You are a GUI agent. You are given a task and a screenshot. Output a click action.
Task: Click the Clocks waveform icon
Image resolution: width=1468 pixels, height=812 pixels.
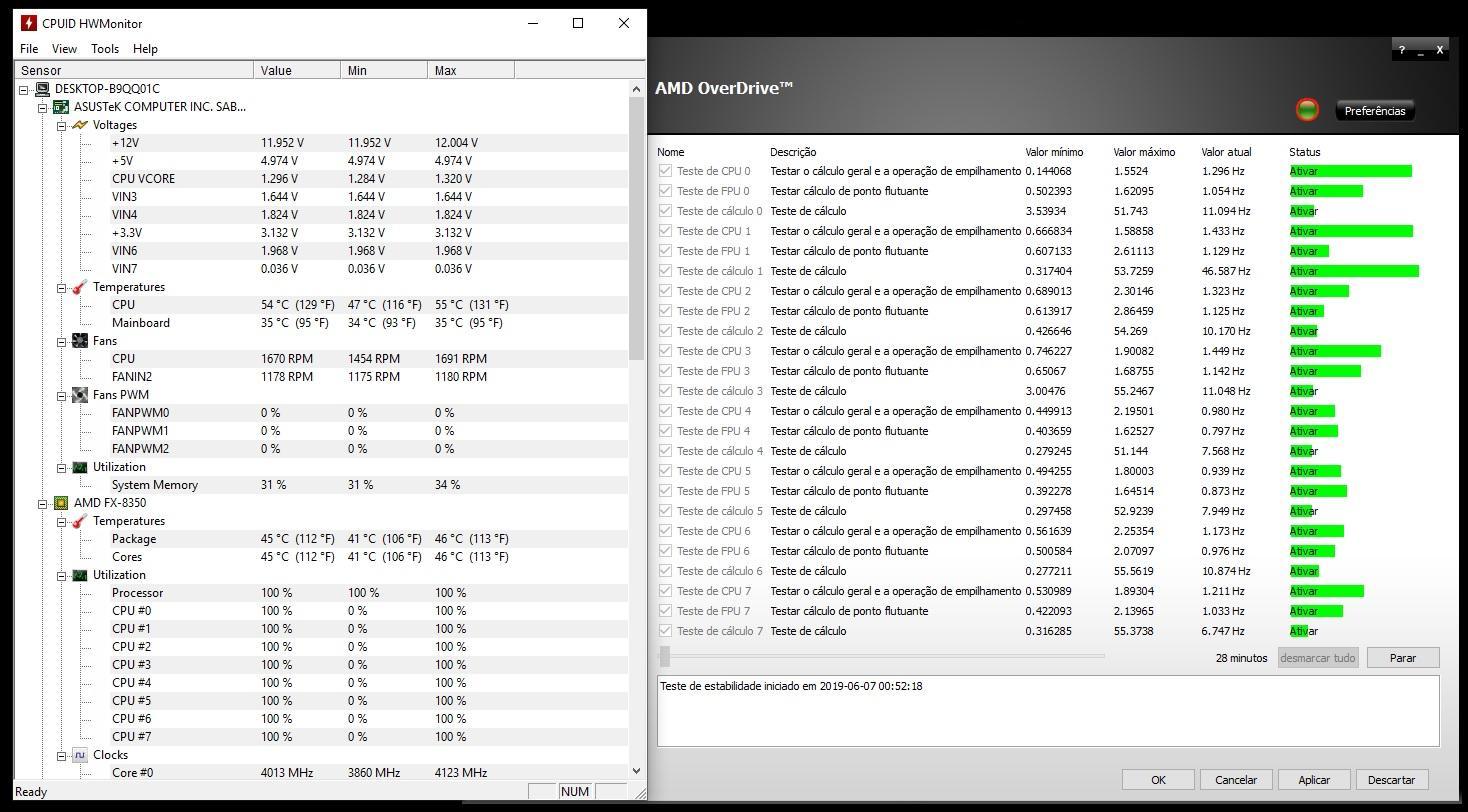click(x=80, y=755)
